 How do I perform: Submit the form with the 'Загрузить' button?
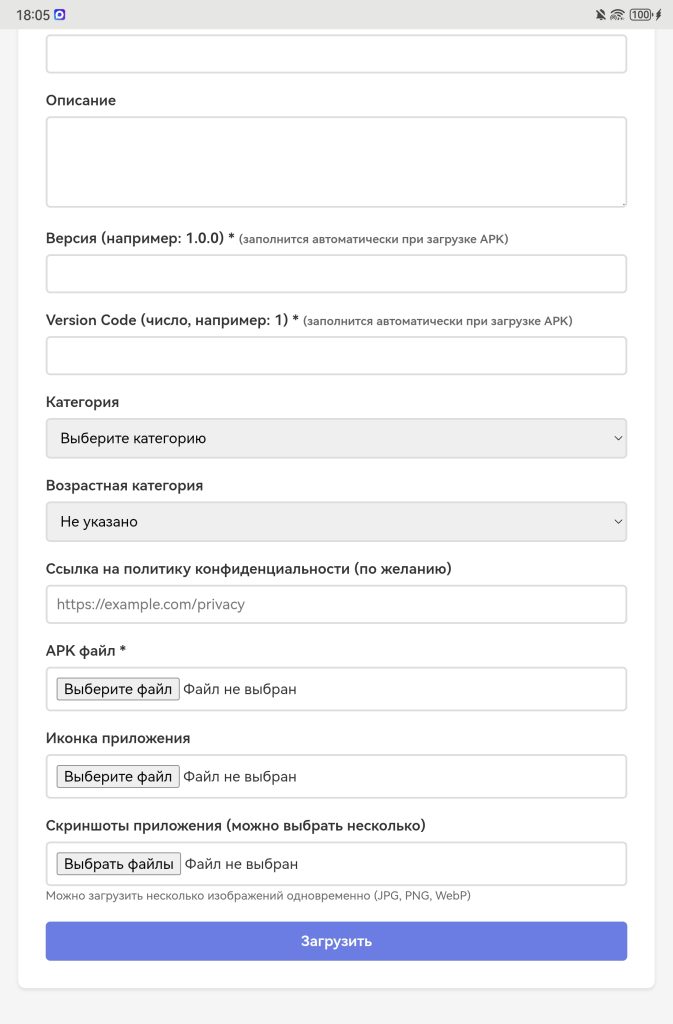point(336,941)
